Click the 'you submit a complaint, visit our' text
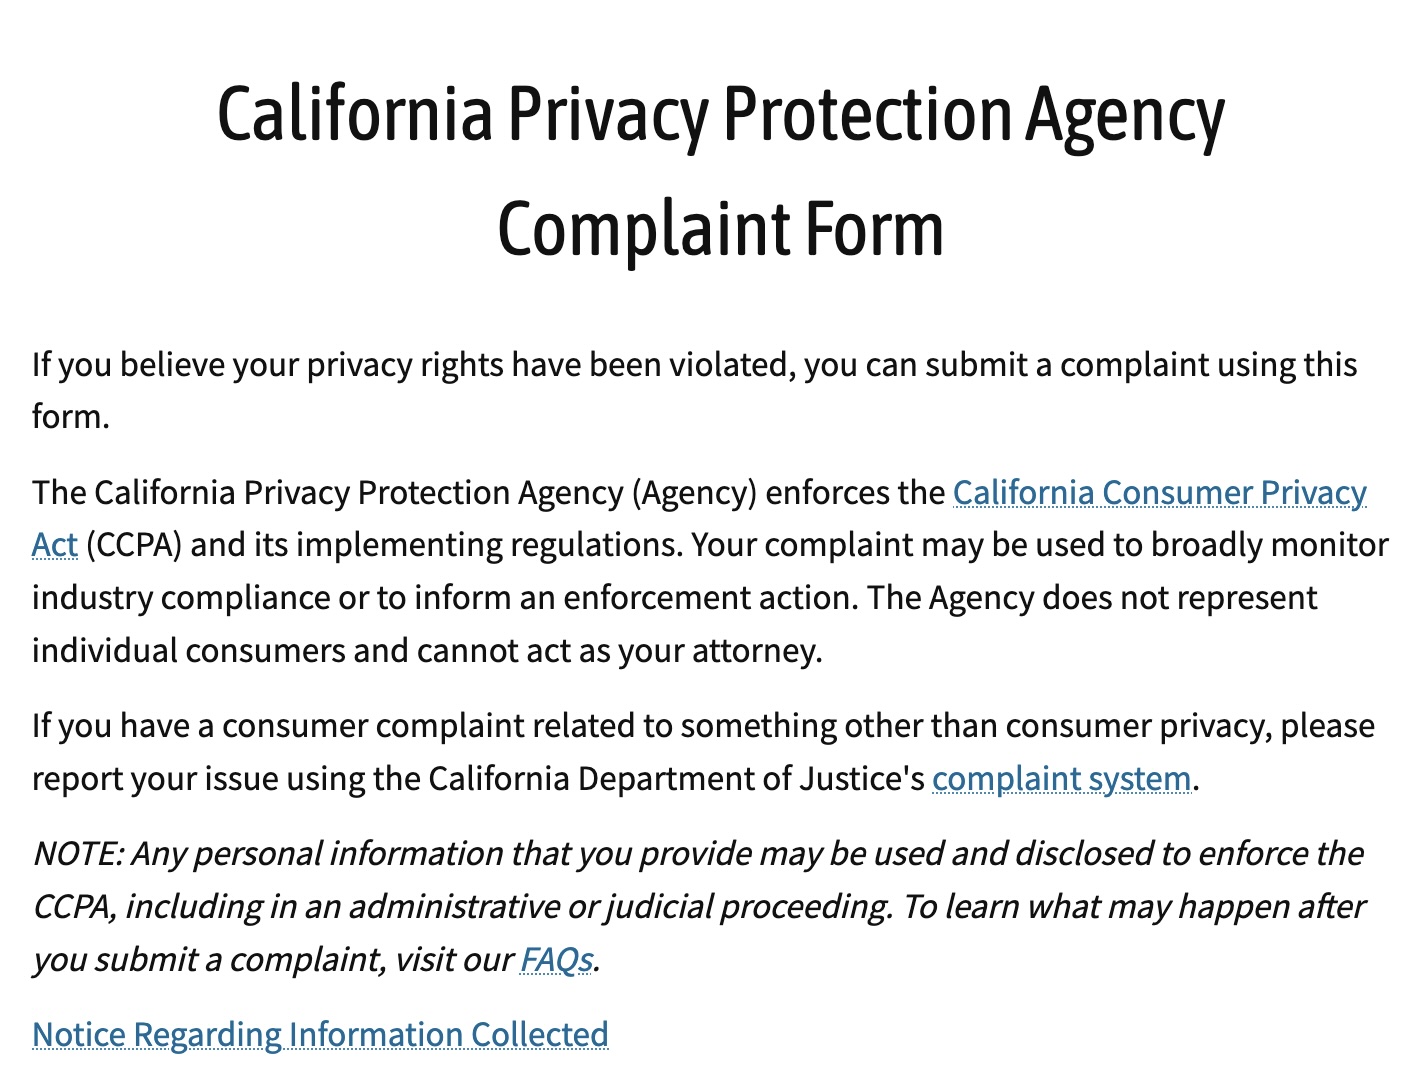This screenshot has height=1092, width=1412. pos(272,960)
